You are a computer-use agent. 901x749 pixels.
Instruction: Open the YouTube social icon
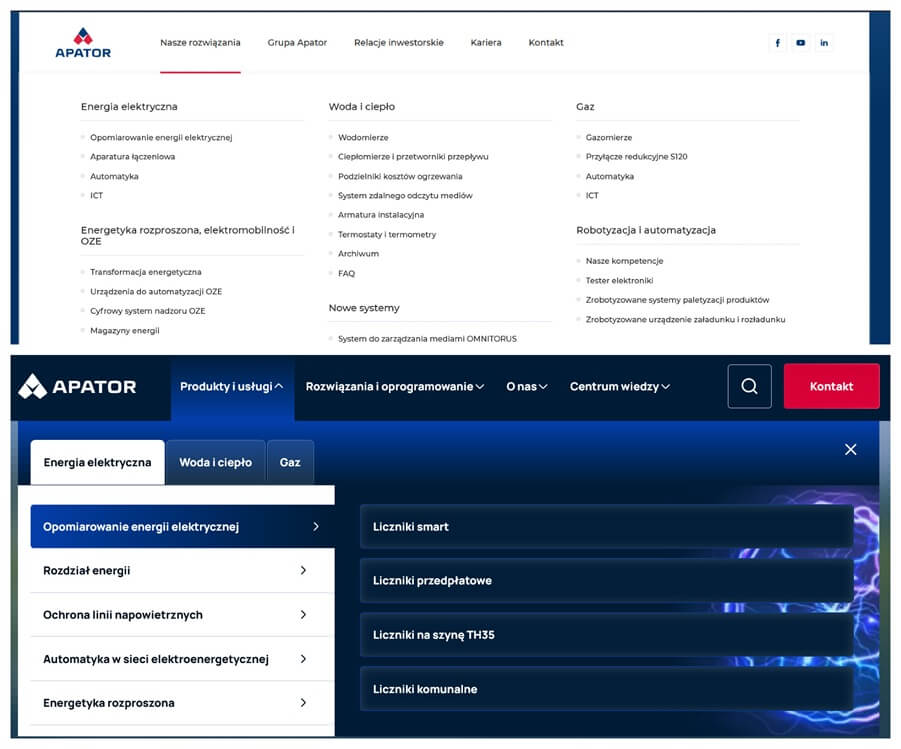click(800, 43)
